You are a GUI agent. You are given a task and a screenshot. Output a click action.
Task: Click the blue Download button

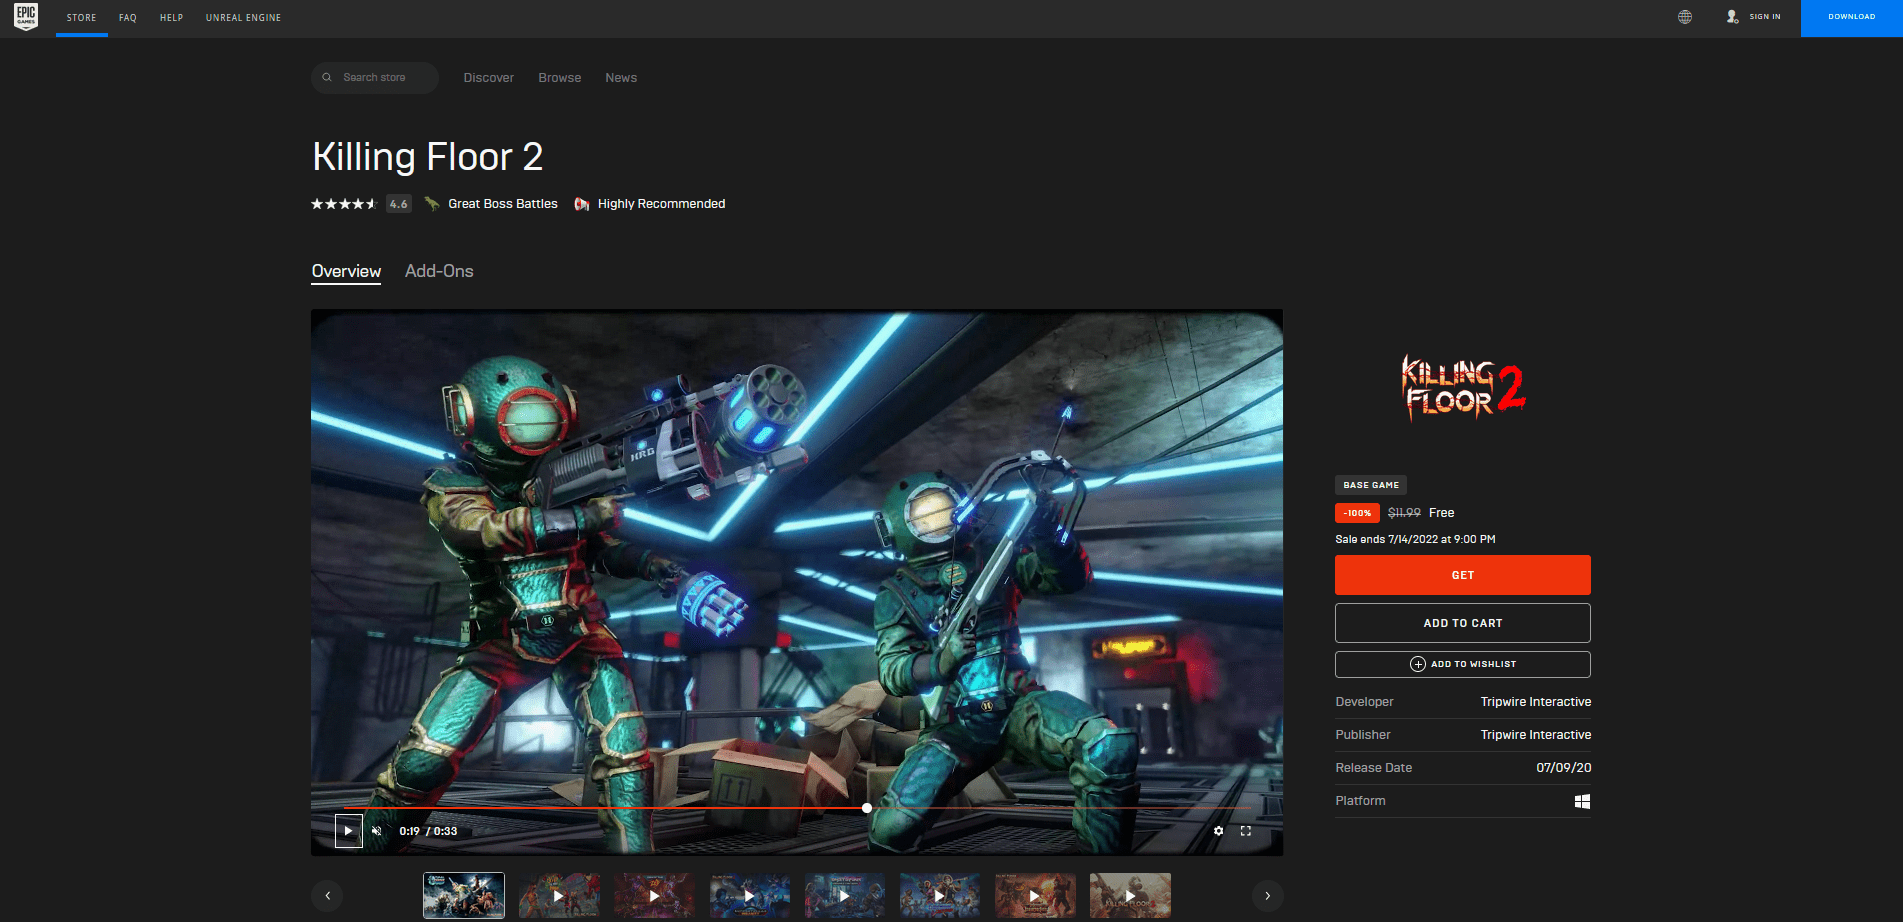pyautogui.click(x=1852, y=18)
